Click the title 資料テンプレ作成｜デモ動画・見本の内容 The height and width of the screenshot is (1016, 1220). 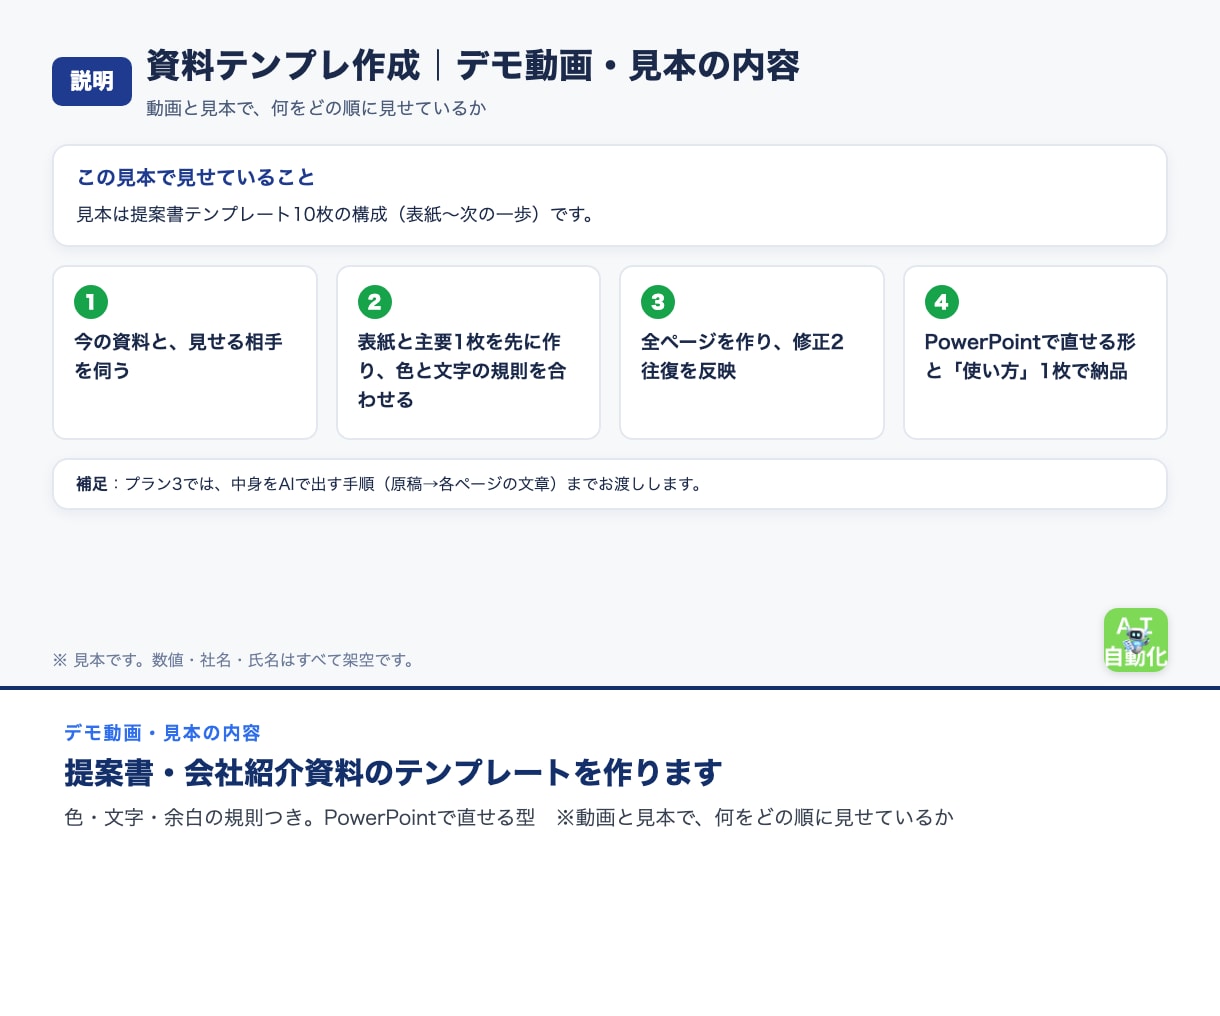(473, 66)
